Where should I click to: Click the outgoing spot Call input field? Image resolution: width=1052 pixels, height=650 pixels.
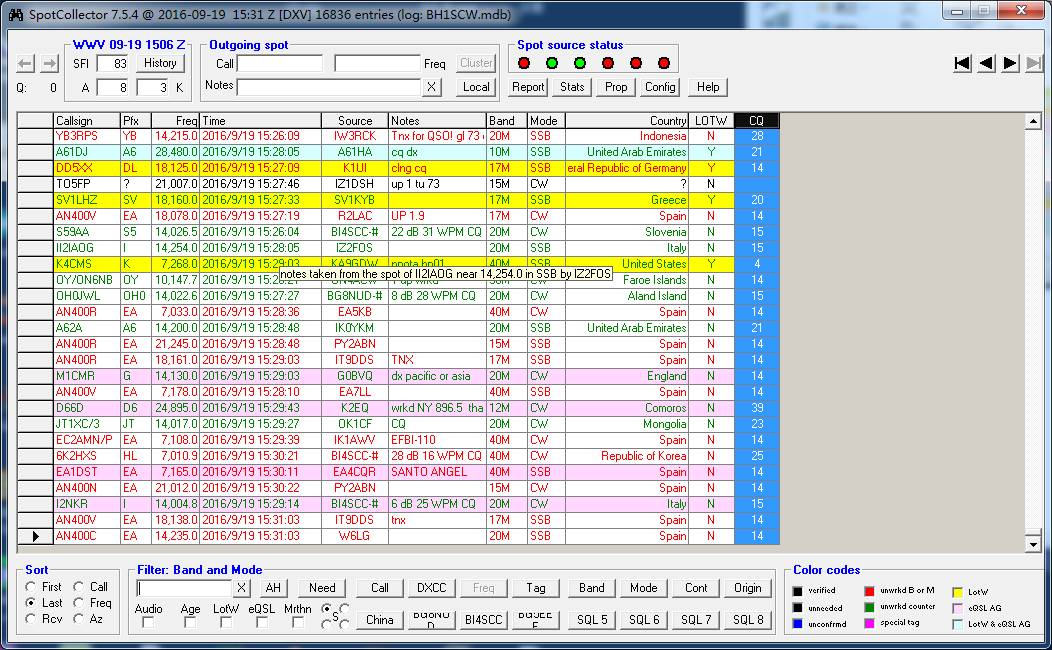pos(280,63)
